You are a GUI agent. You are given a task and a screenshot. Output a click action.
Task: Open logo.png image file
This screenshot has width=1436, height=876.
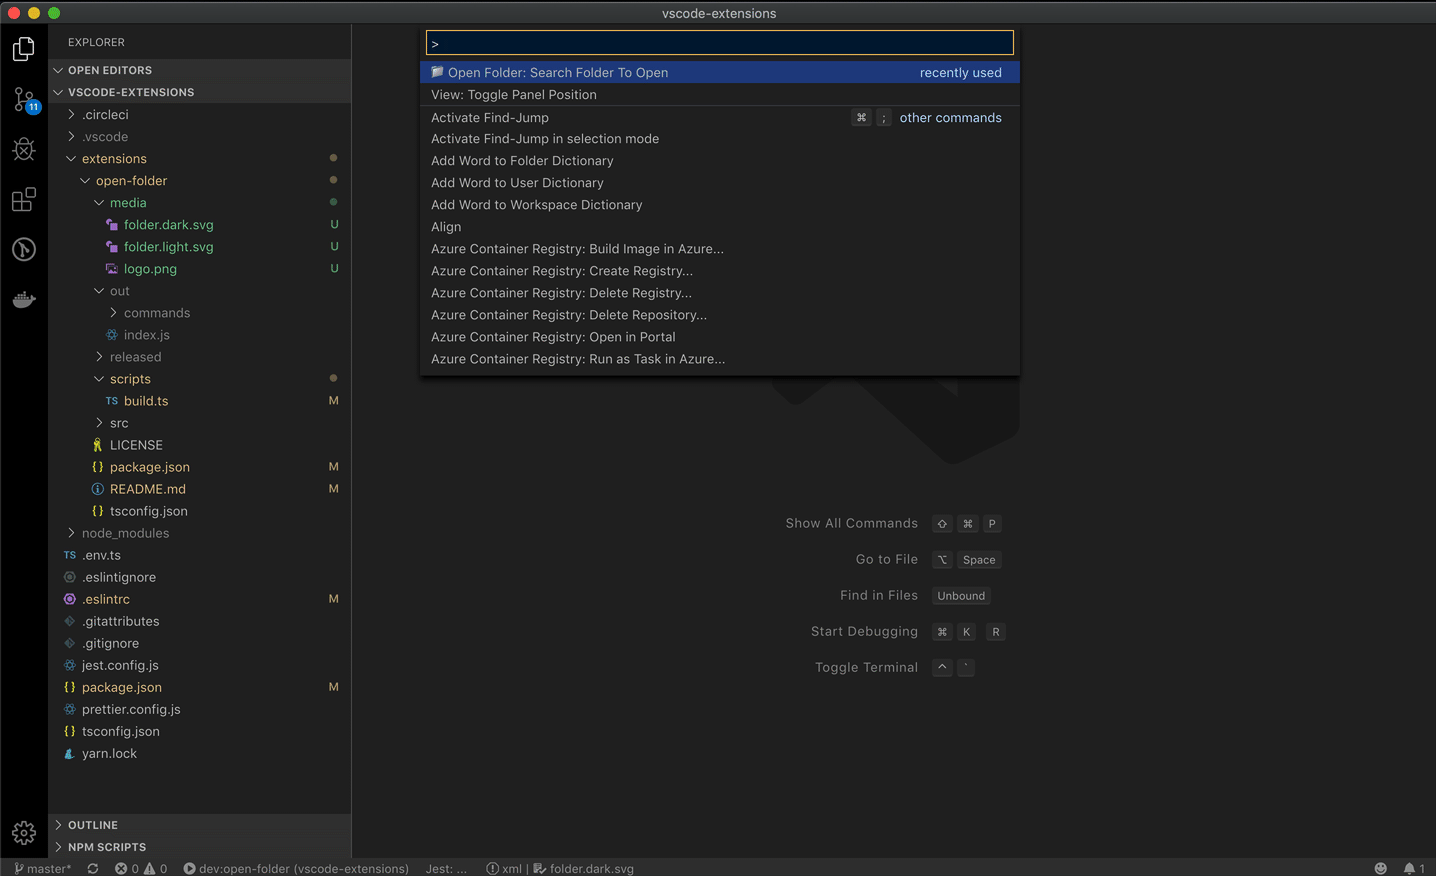click(x=200, y=269)
